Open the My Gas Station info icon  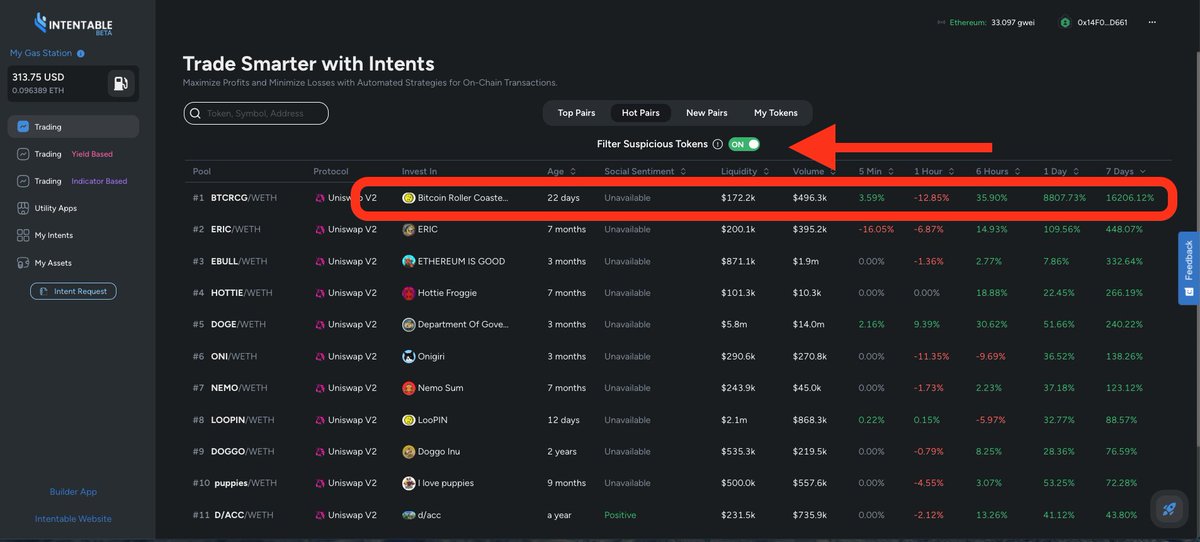click(81, 54)
